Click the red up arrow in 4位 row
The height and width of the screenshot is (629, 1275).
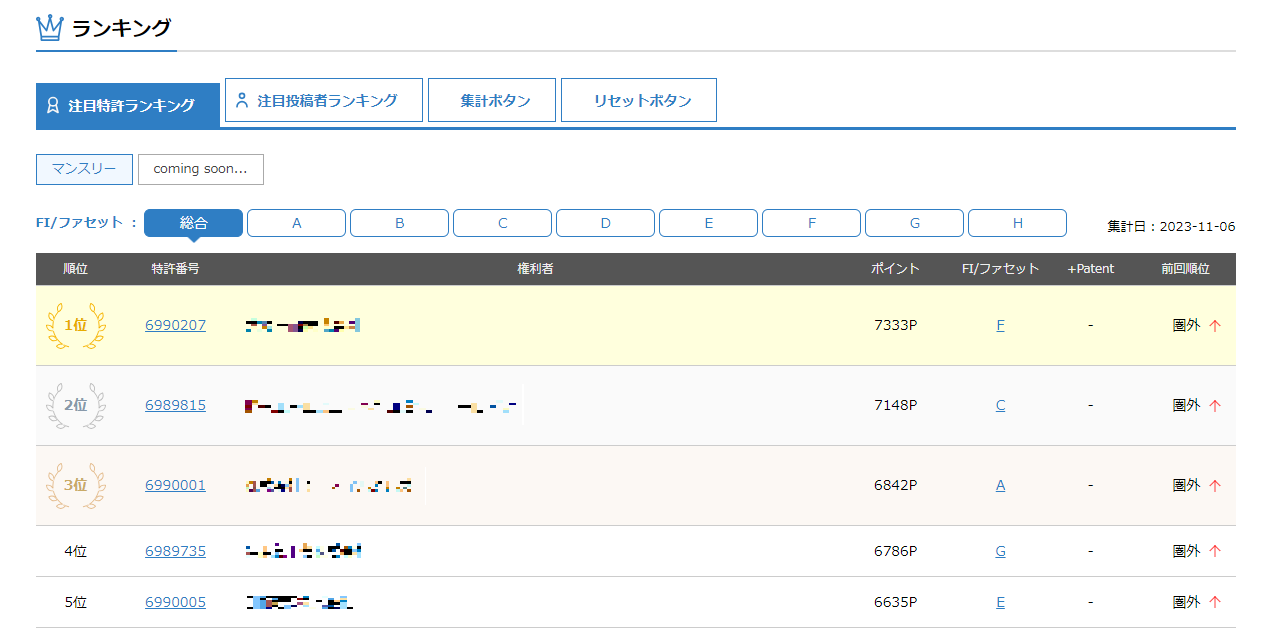1215,551
